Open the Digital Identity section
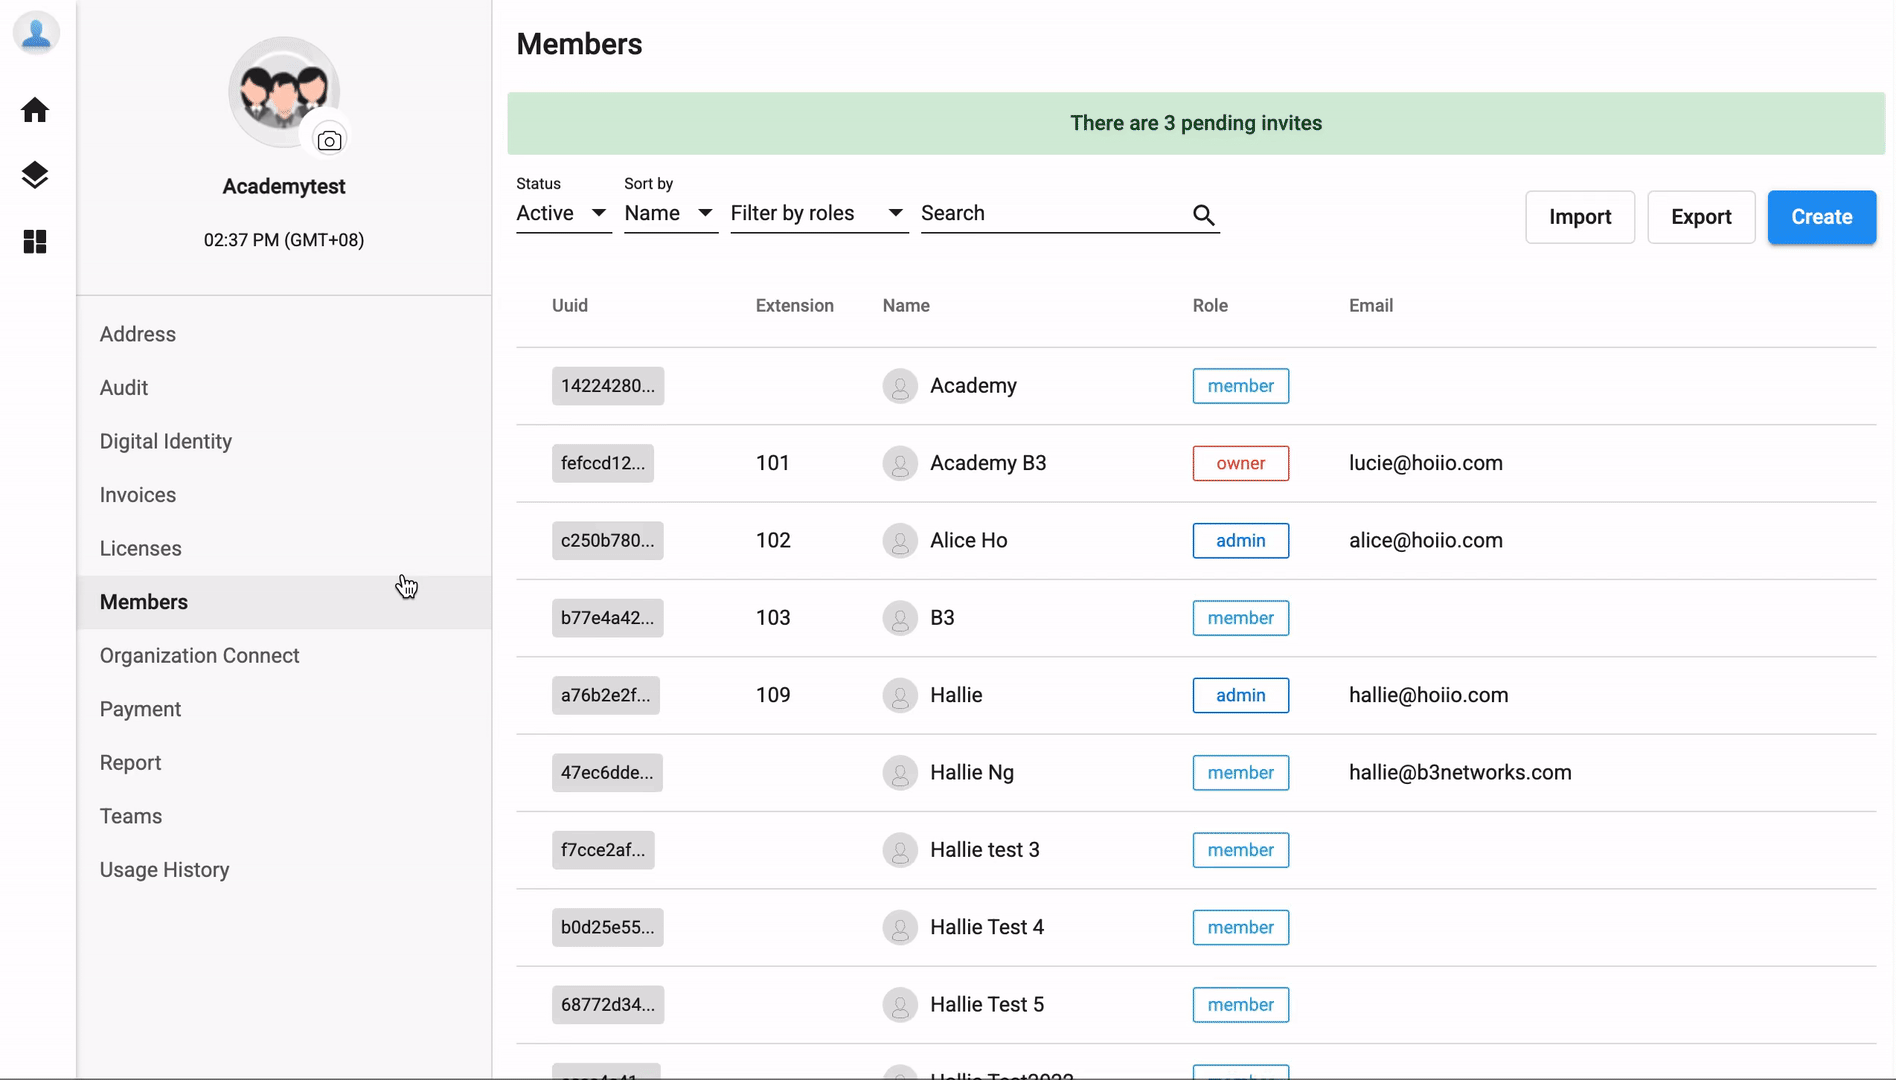The image size is (1896, 1080). 284,441
